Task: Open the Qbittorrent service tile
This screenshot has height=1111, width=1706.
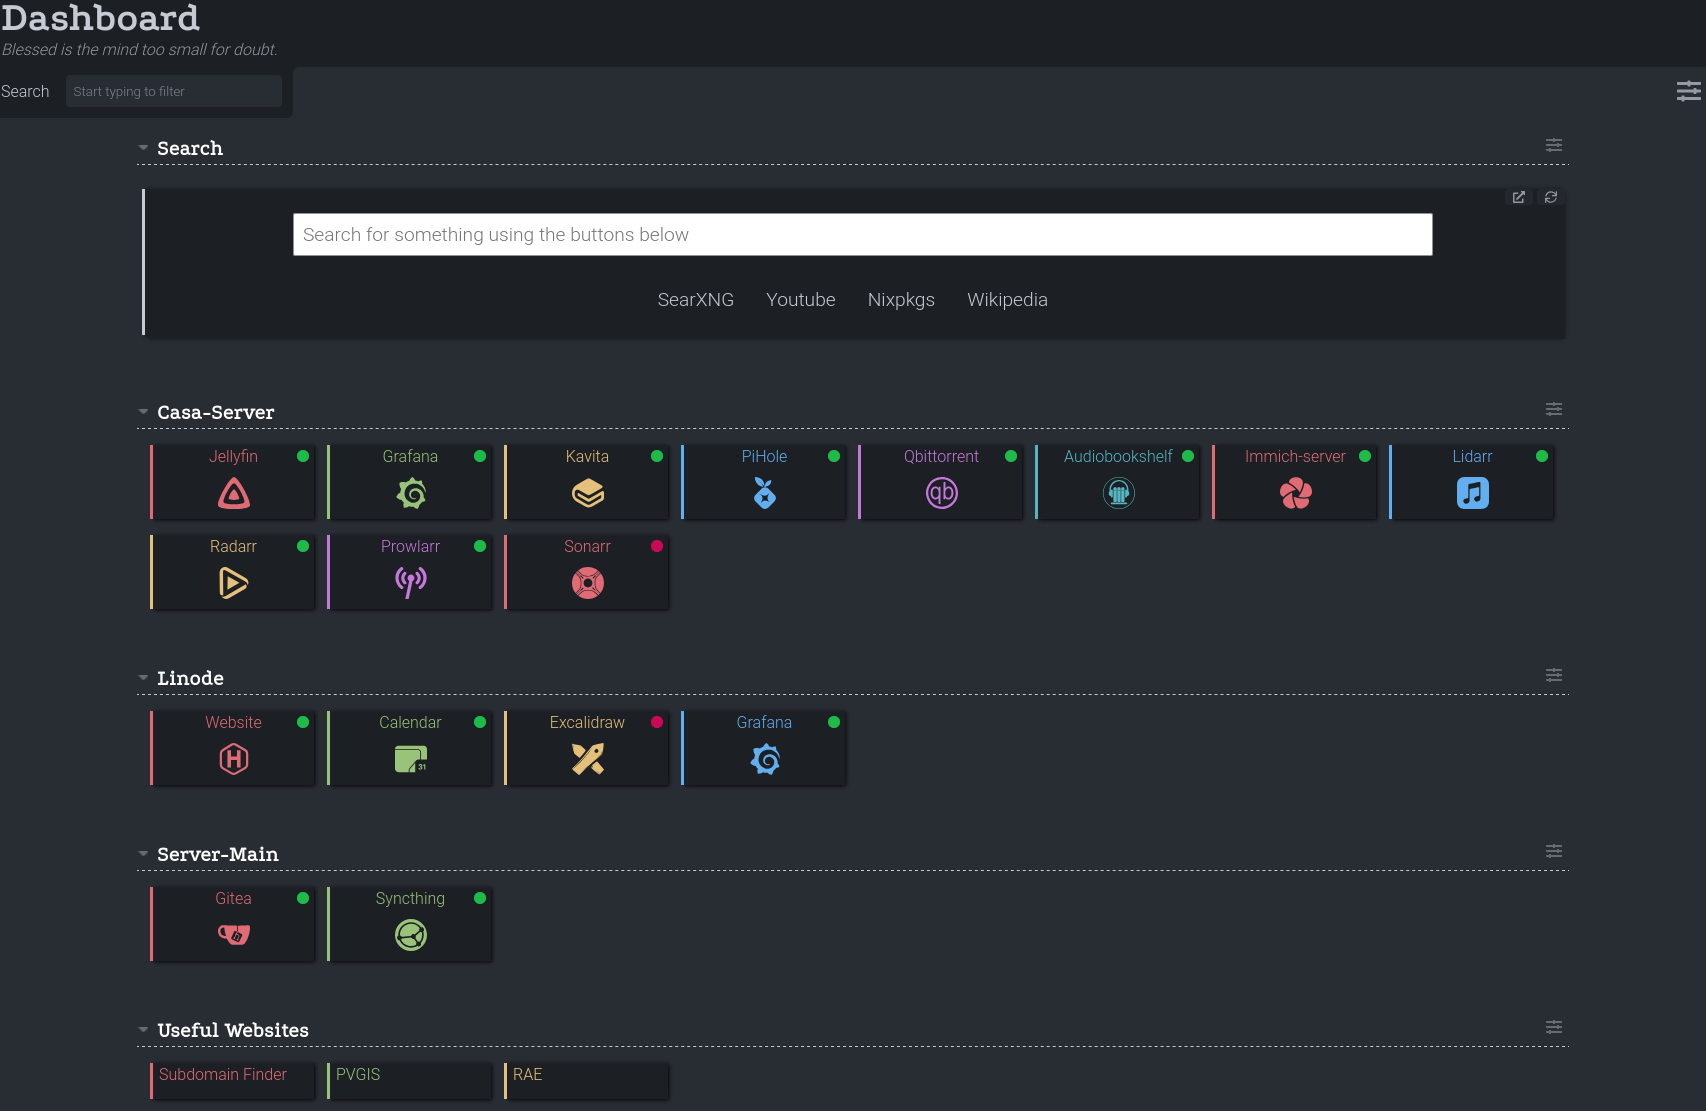Action: coord(940,492)
